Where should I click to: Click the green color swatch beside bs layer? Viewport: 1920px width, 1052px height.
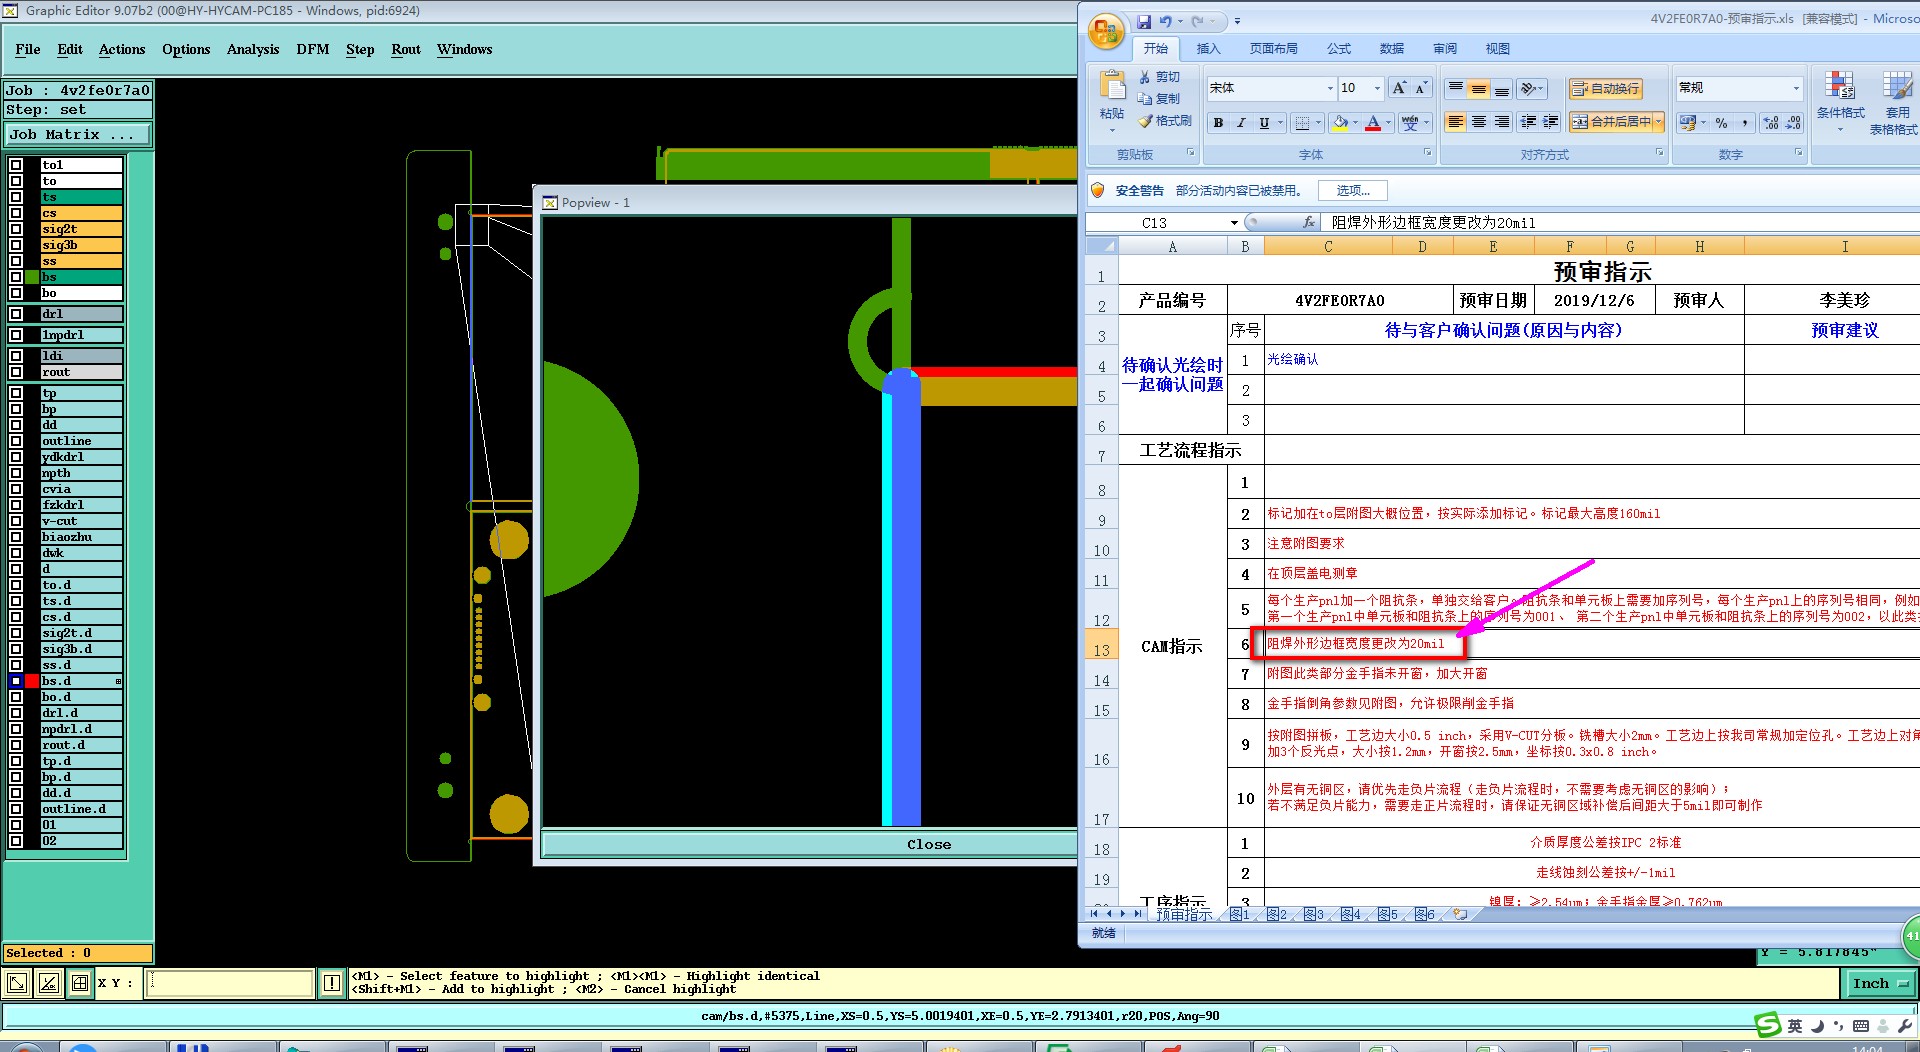coord(32,277)
